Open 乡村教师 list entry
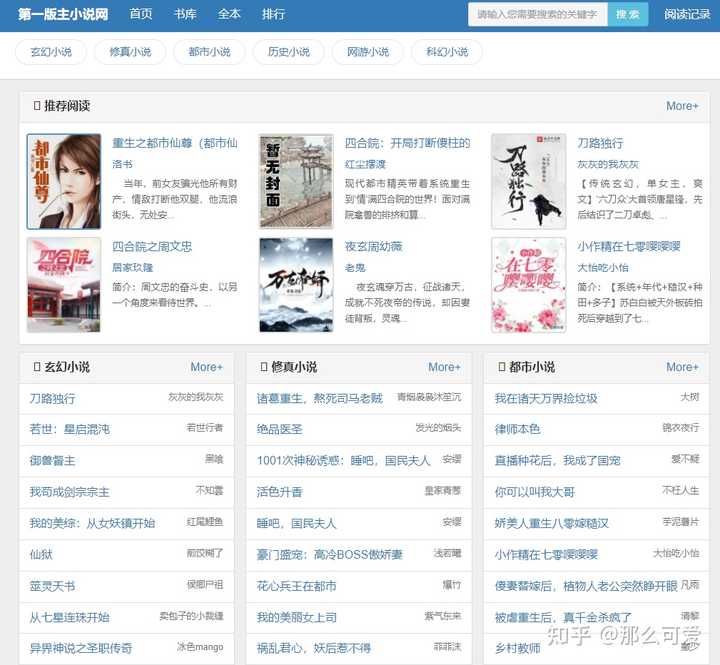The height and width of the screenshot is (665, 720). [x=518, y=648]
